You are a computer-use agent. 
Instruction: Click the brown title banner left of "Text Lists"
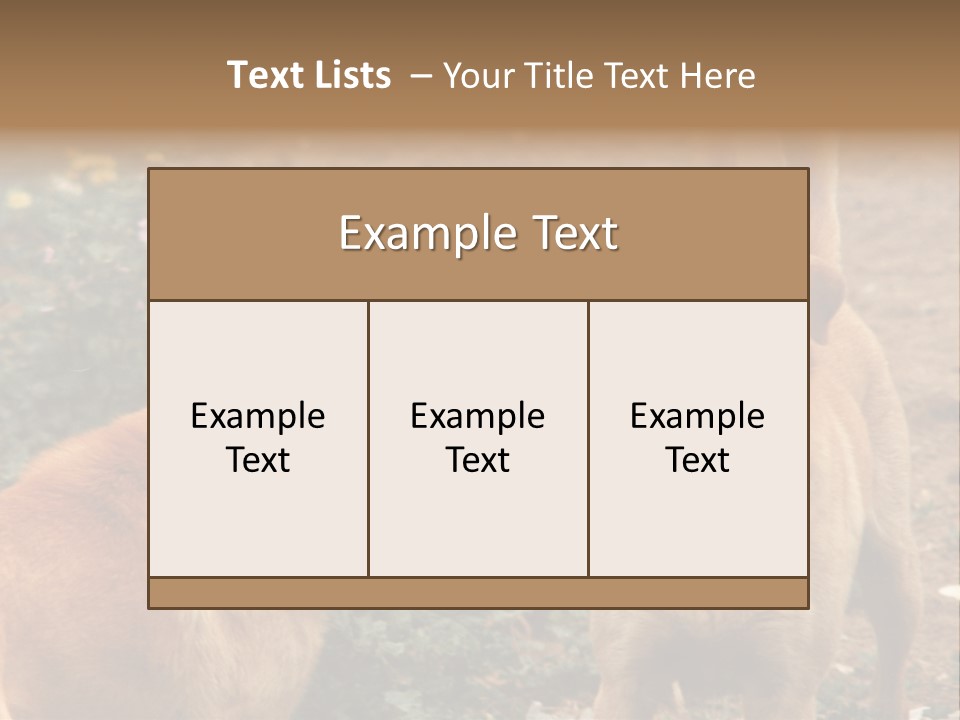click(x=110, y=75)
